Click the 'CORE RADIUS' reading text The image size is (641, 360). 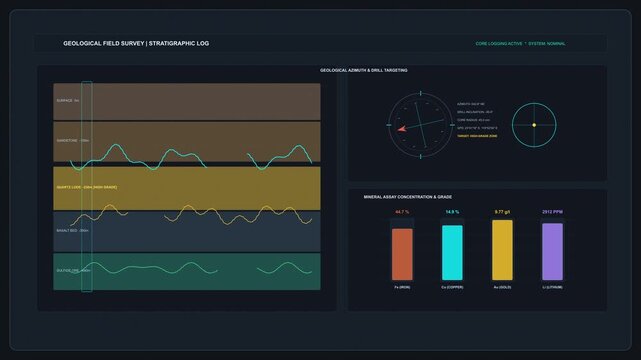coord(473,120)
